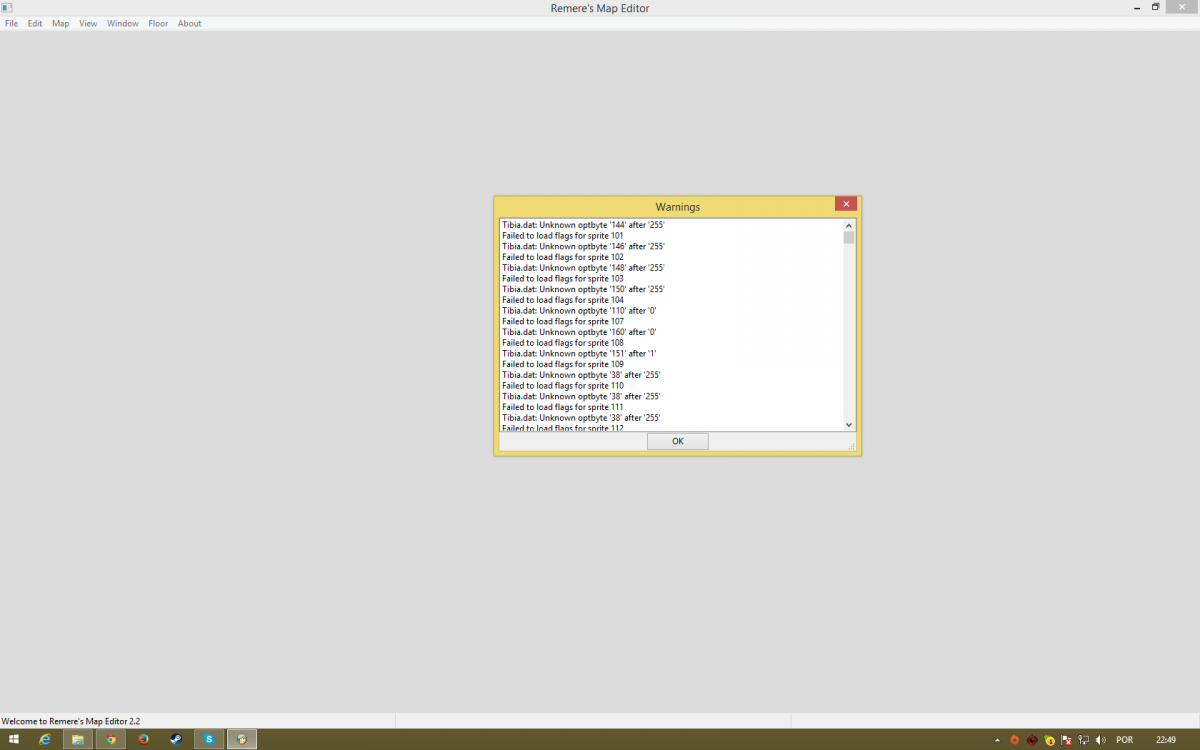Select "Failed to load flags for sprite 101"
Screen dimensions: 1200x750
click(562, 236)
